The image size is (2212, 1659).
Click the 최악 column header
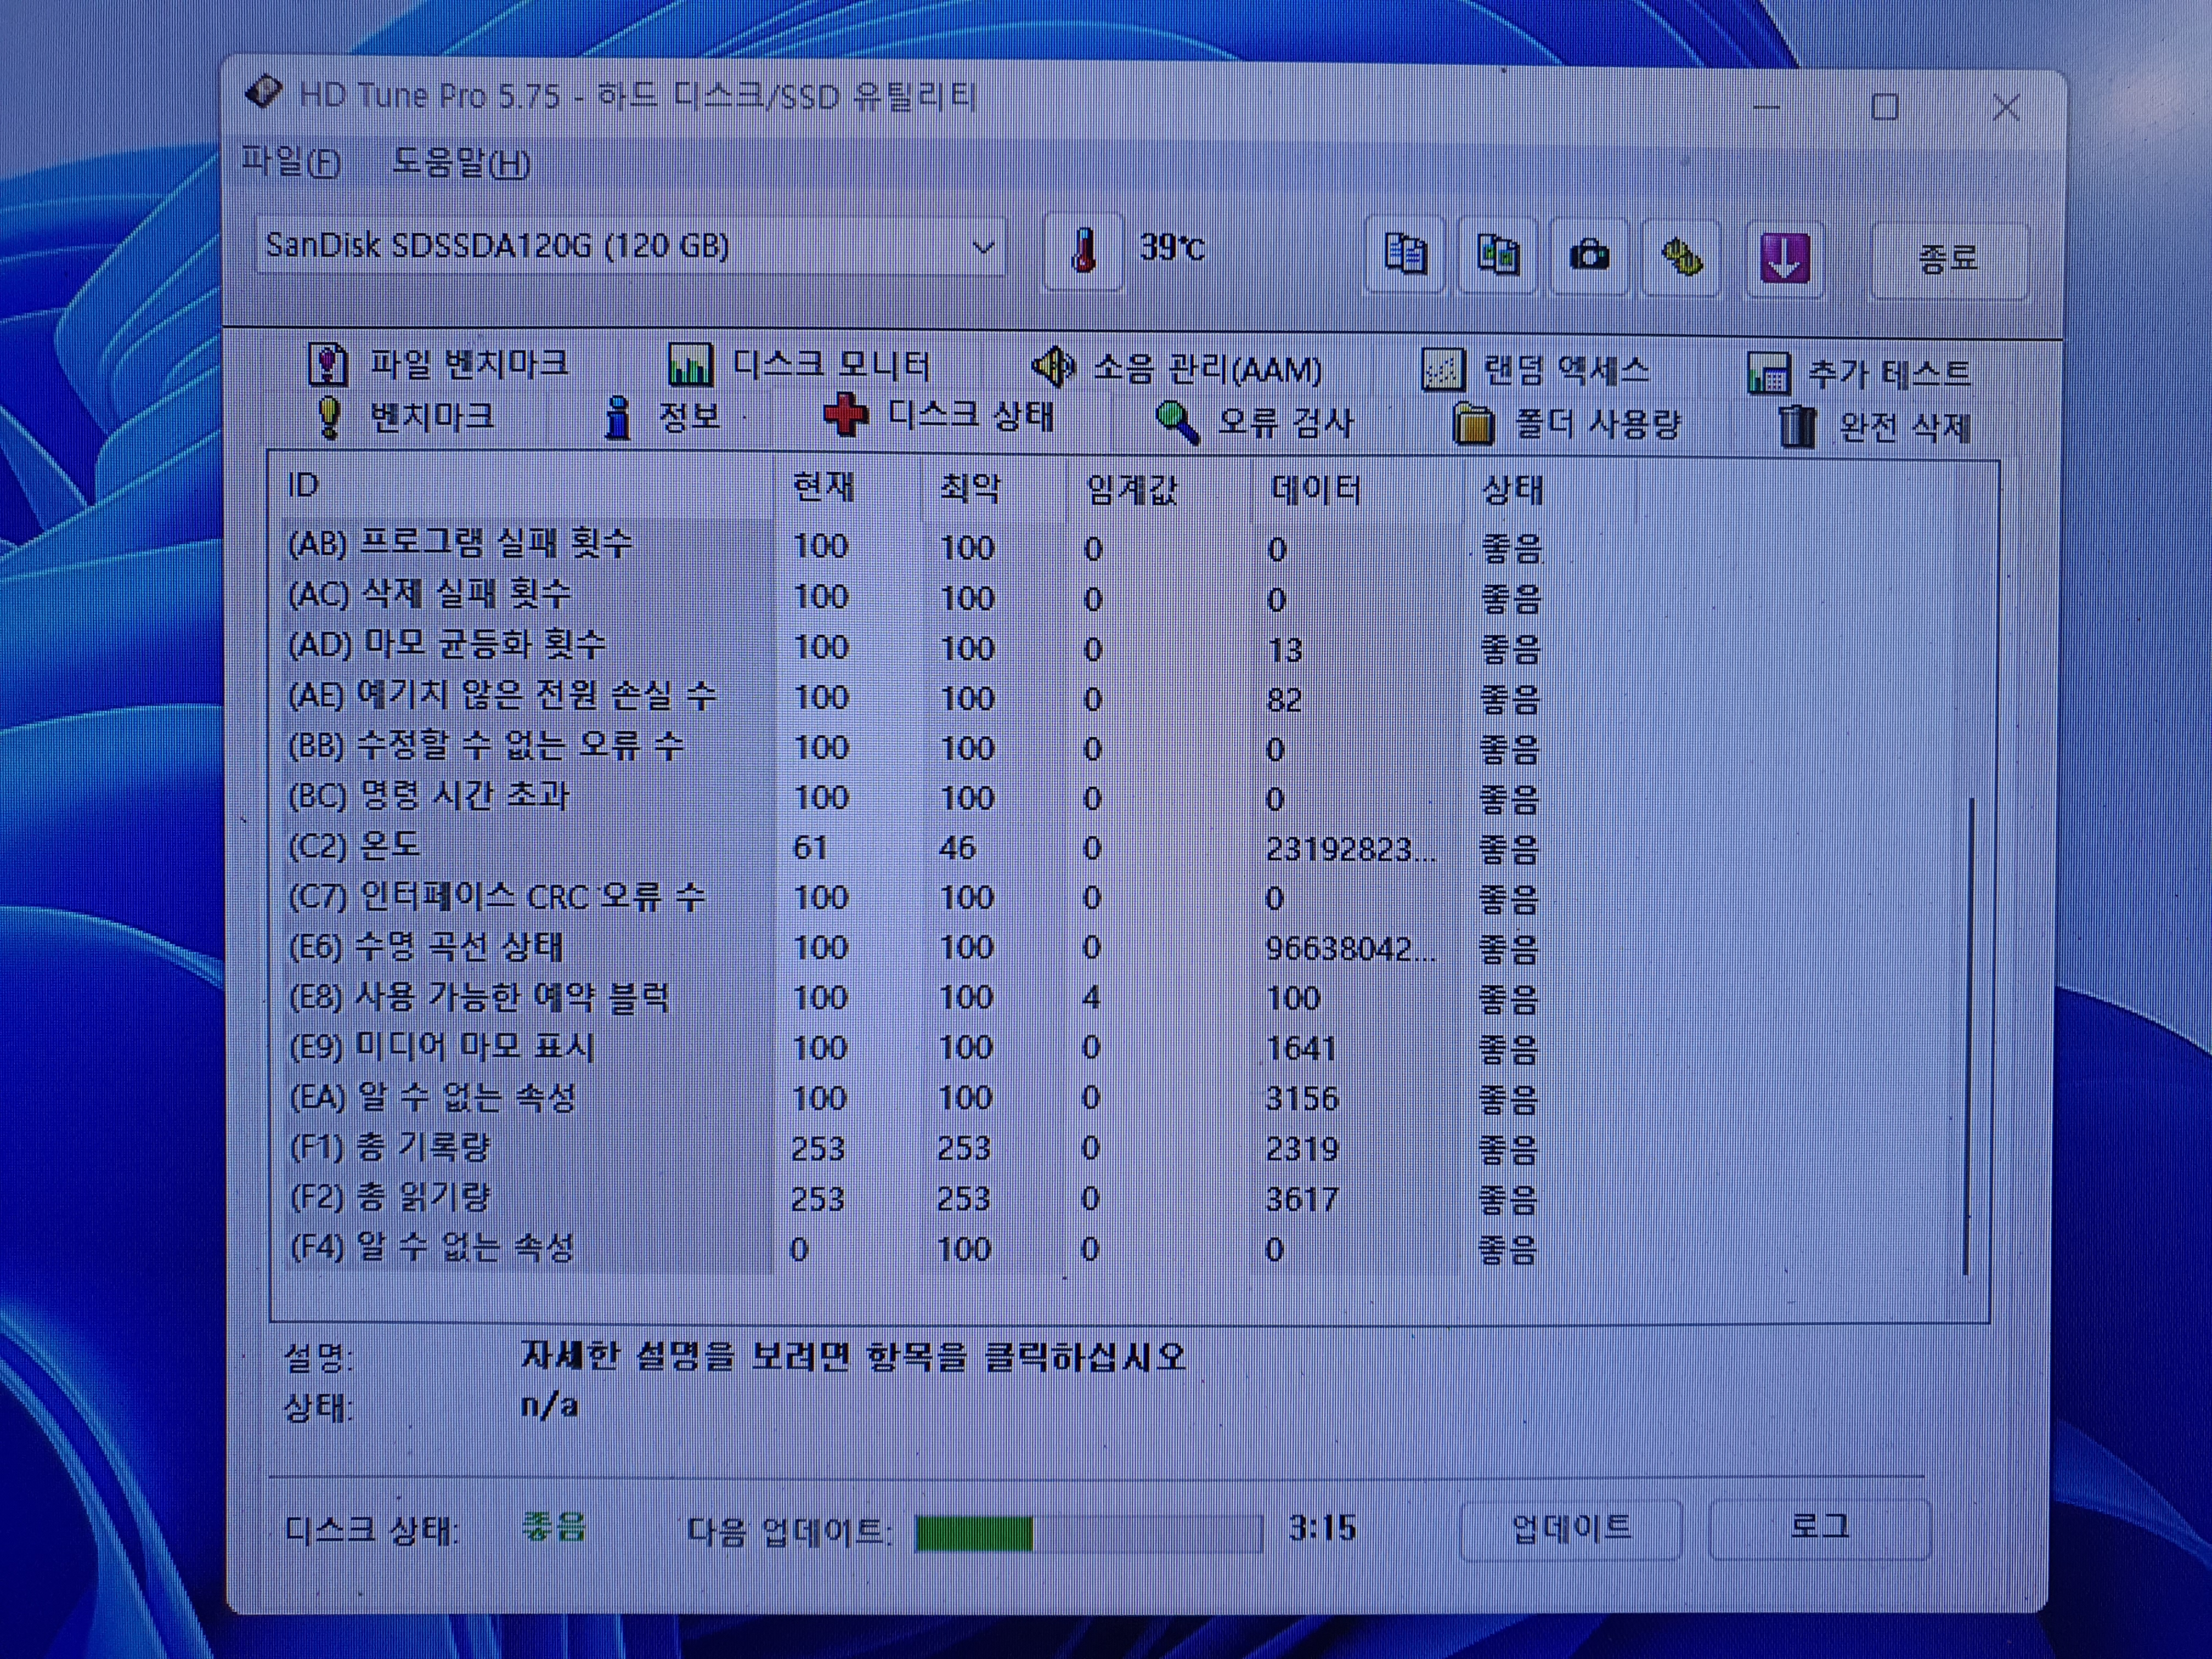pos(994,488)
